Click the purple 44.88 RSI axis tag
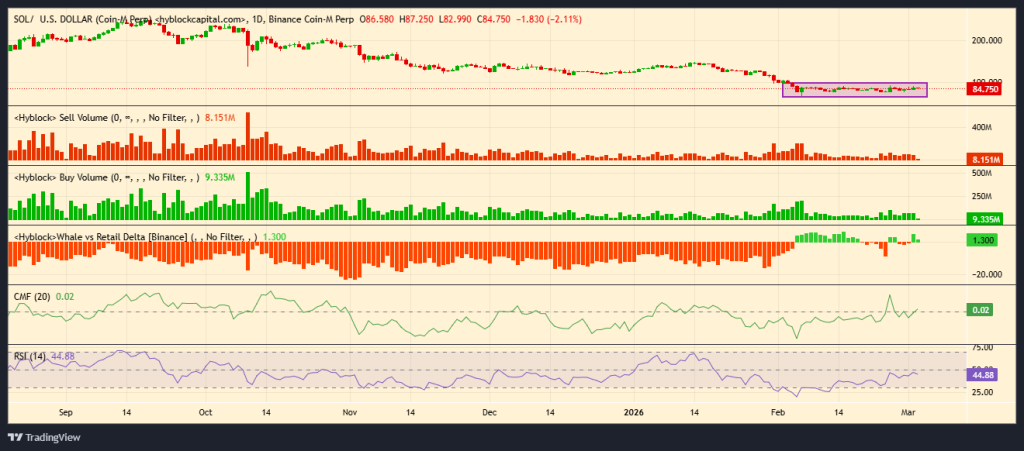1024x451 pixels. click(x=985, y=373)
